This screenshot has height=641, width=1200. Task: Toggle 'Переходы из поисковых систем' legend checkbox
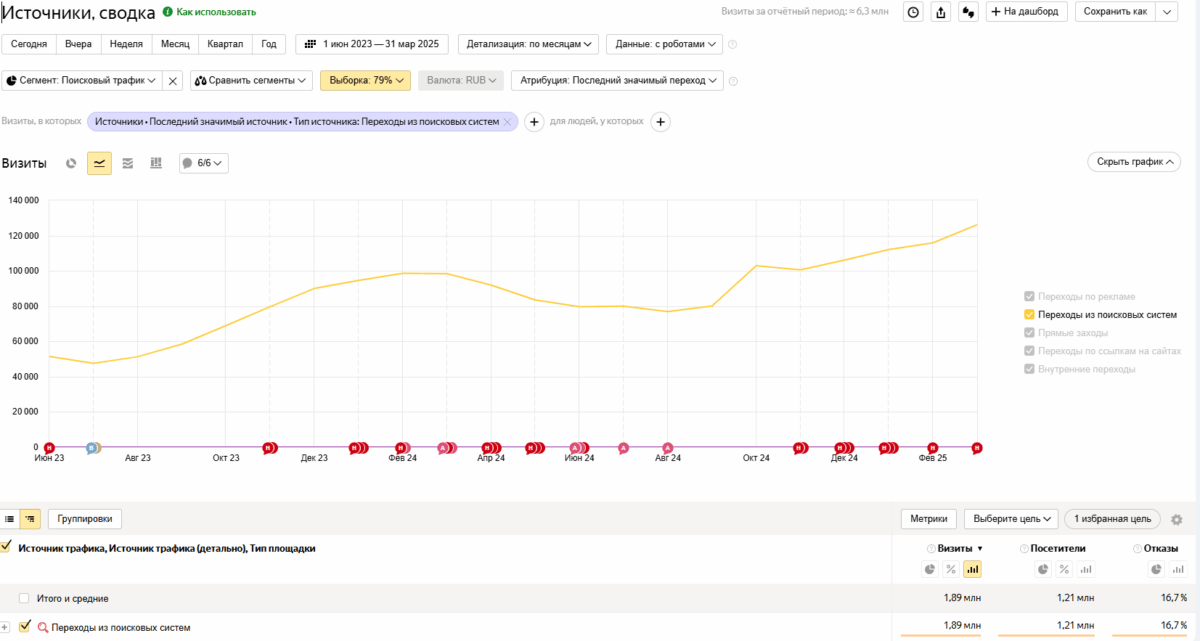pyautogui.click(x=1029, y=315)
